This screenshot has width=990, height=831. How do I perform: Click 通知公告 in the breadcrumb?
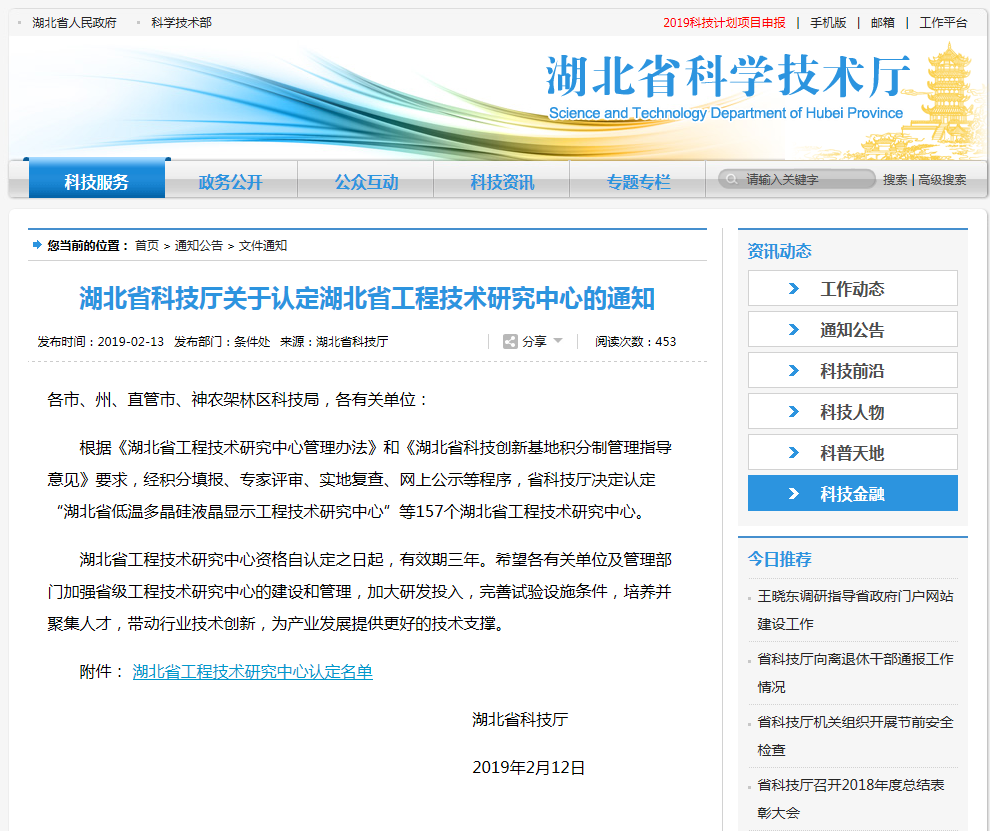tap(199, 246)
